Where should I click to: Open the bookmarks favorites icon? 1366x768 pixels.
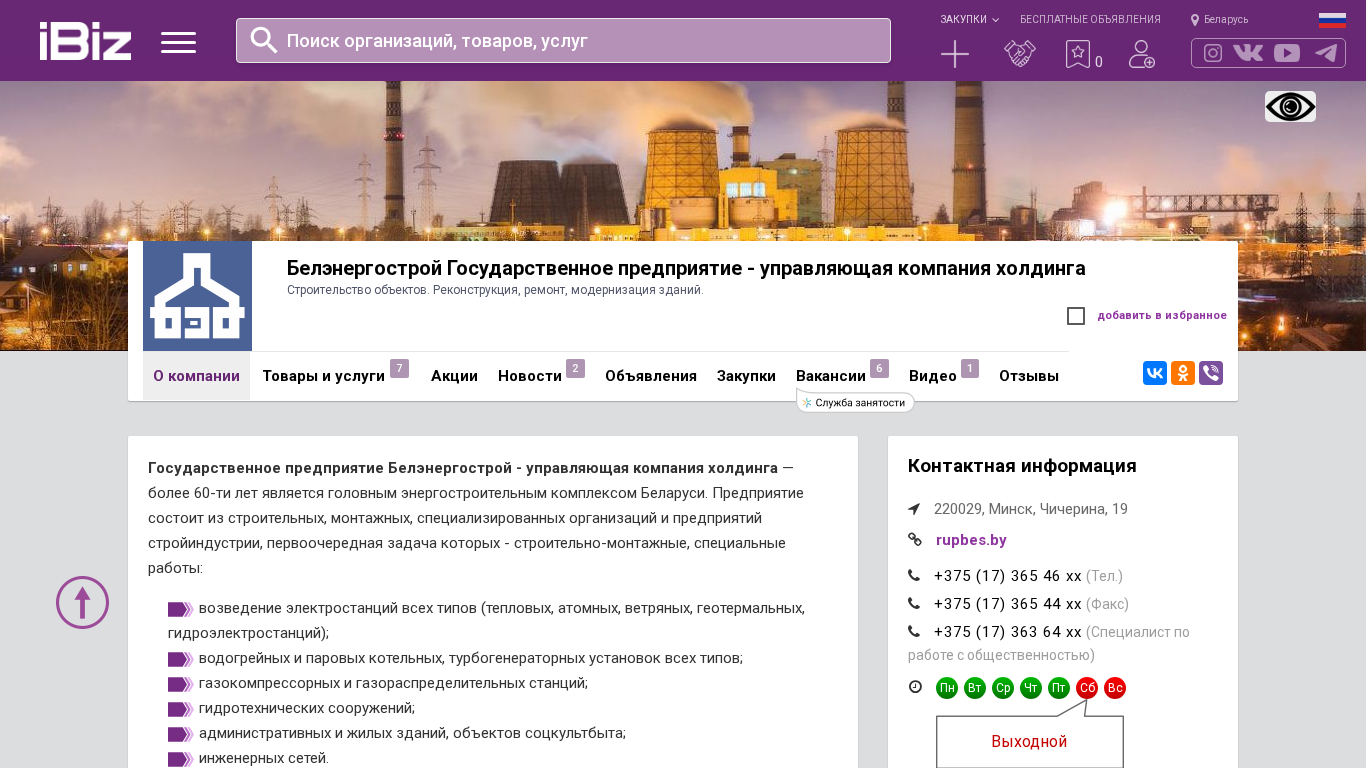pyautogui.click(x=1077, y=54)
